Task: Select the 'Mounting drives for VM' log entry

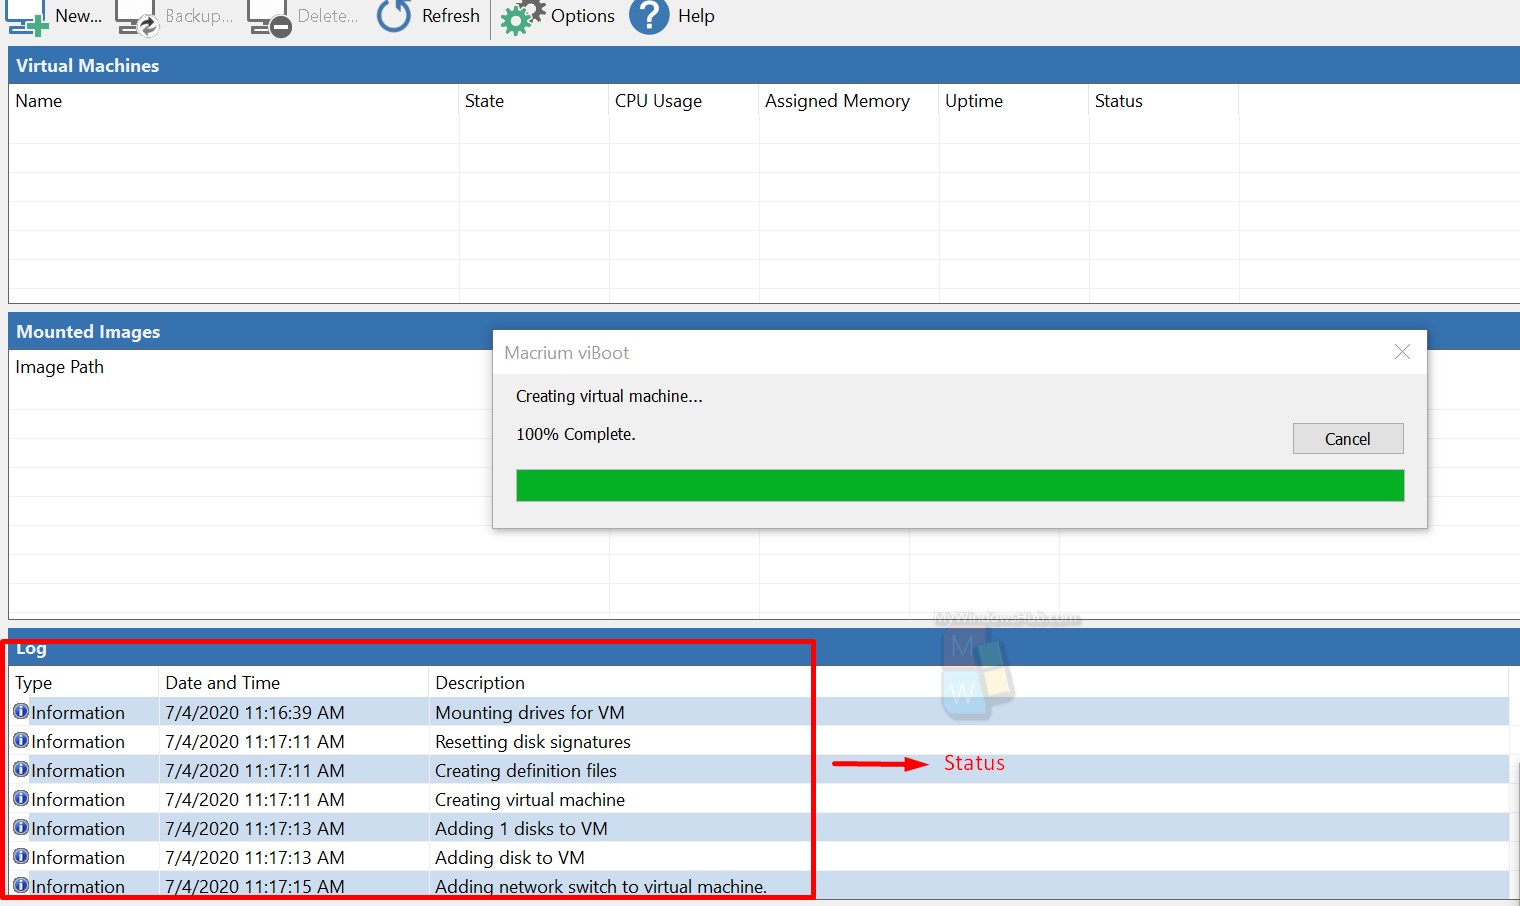Action: pyautogui.click(x=760, y=712)
